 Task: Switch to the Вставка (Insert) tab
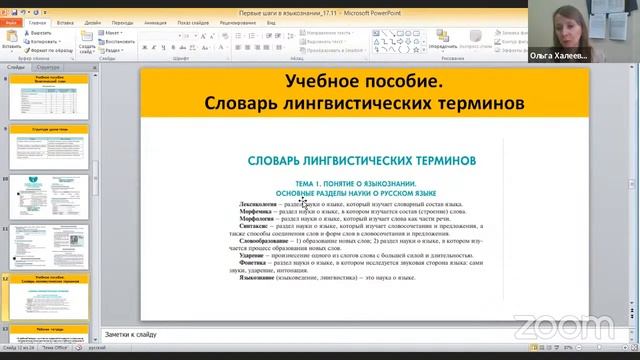[x=65, y=23]
